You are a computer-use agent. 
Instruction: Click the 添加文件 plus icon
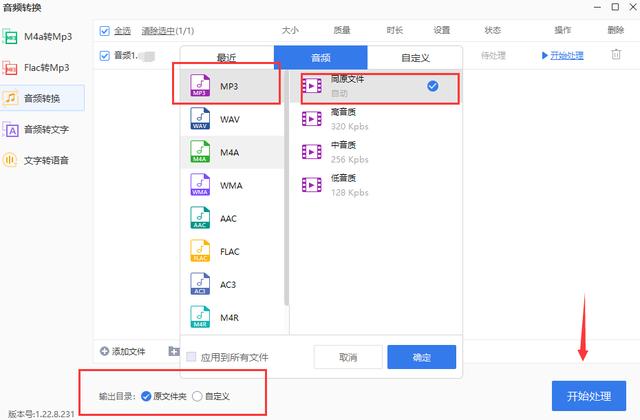104,351
